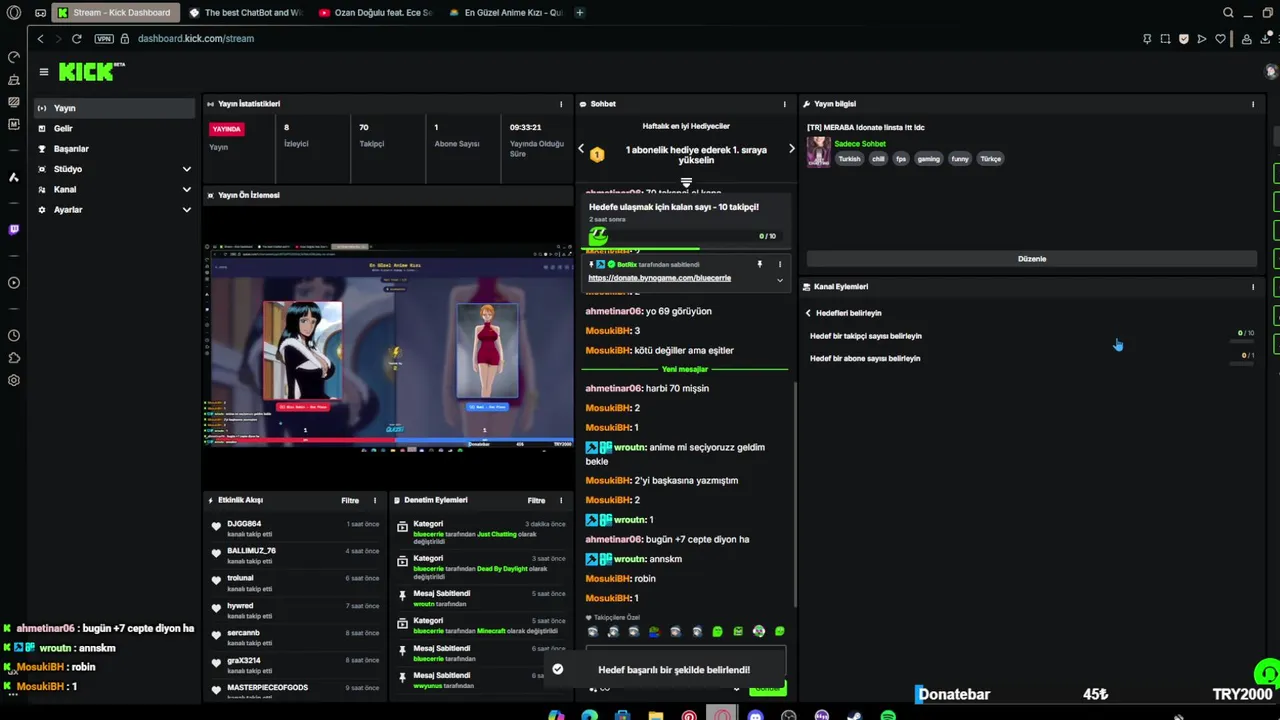
Task: Go back using Hedefleri belirleyin arrow
Action: coord(808,313)
